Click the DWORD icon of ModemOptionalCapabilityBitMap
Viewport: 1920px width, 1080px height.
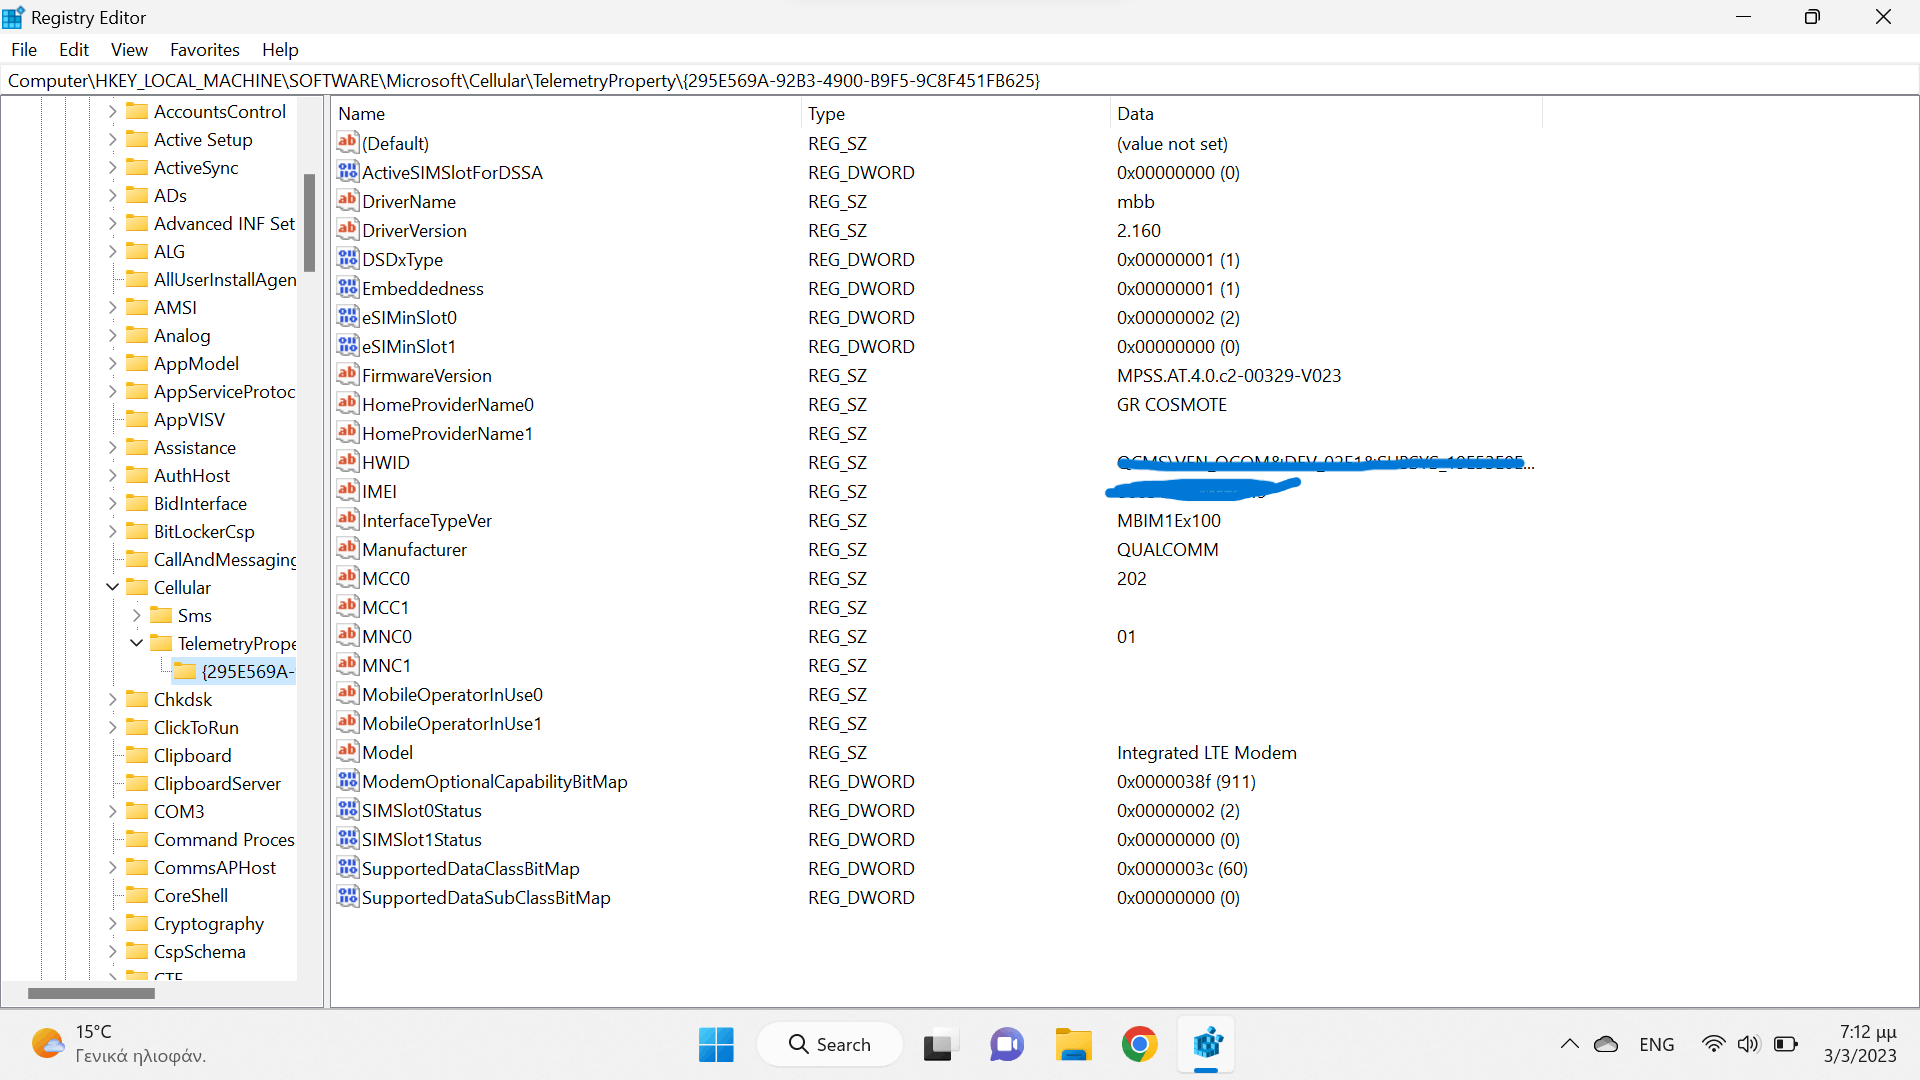pyautogui.click(x=347, y=780)
